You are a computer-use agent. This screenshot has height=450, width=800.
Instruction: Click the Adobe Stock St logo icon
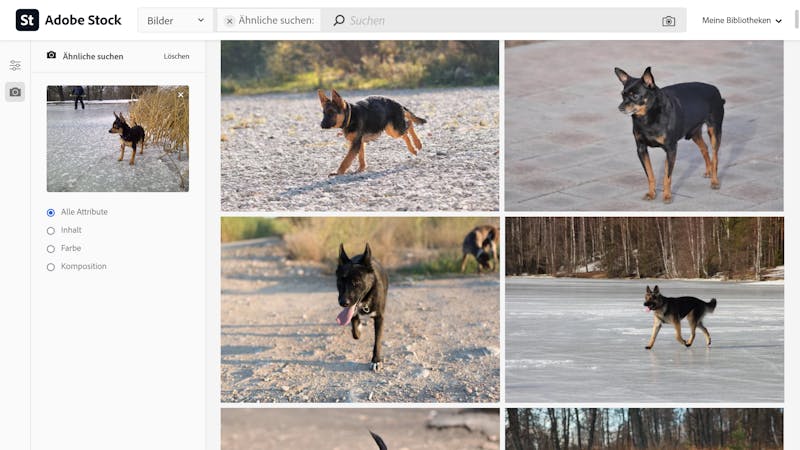[x=27, y=20]
